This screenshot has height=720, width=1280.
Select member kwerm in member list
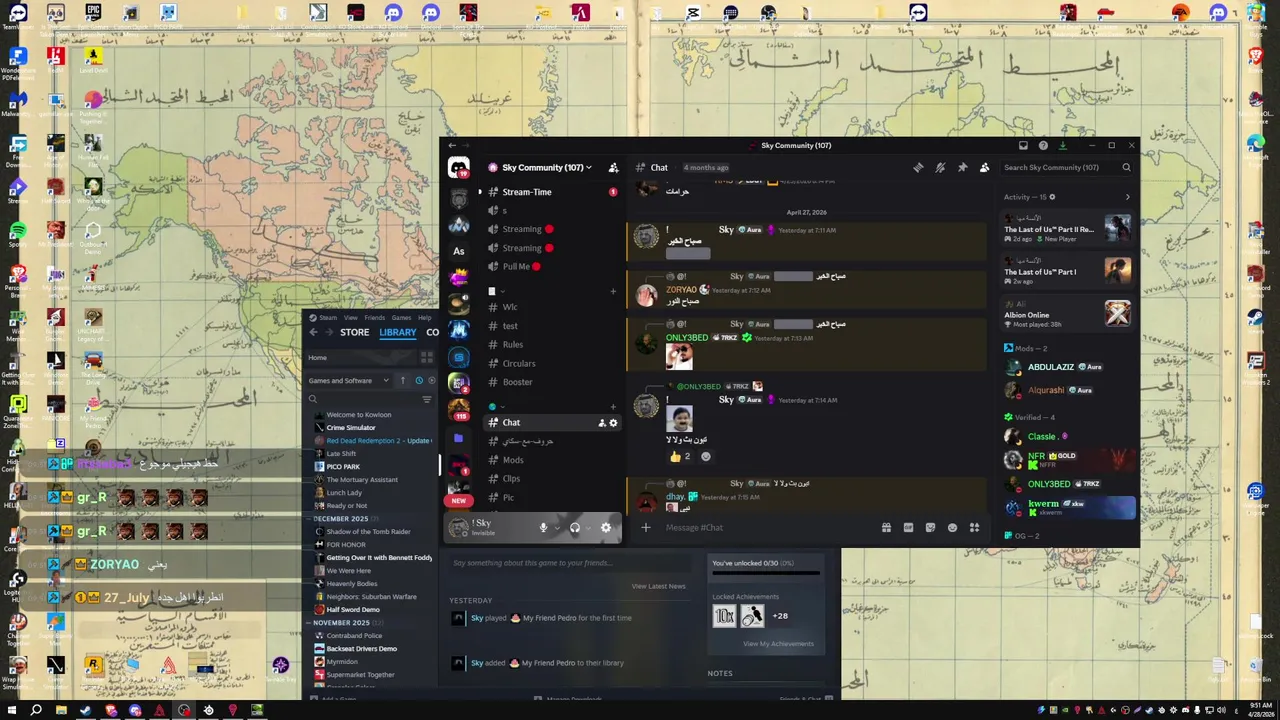pos(1067,507)
